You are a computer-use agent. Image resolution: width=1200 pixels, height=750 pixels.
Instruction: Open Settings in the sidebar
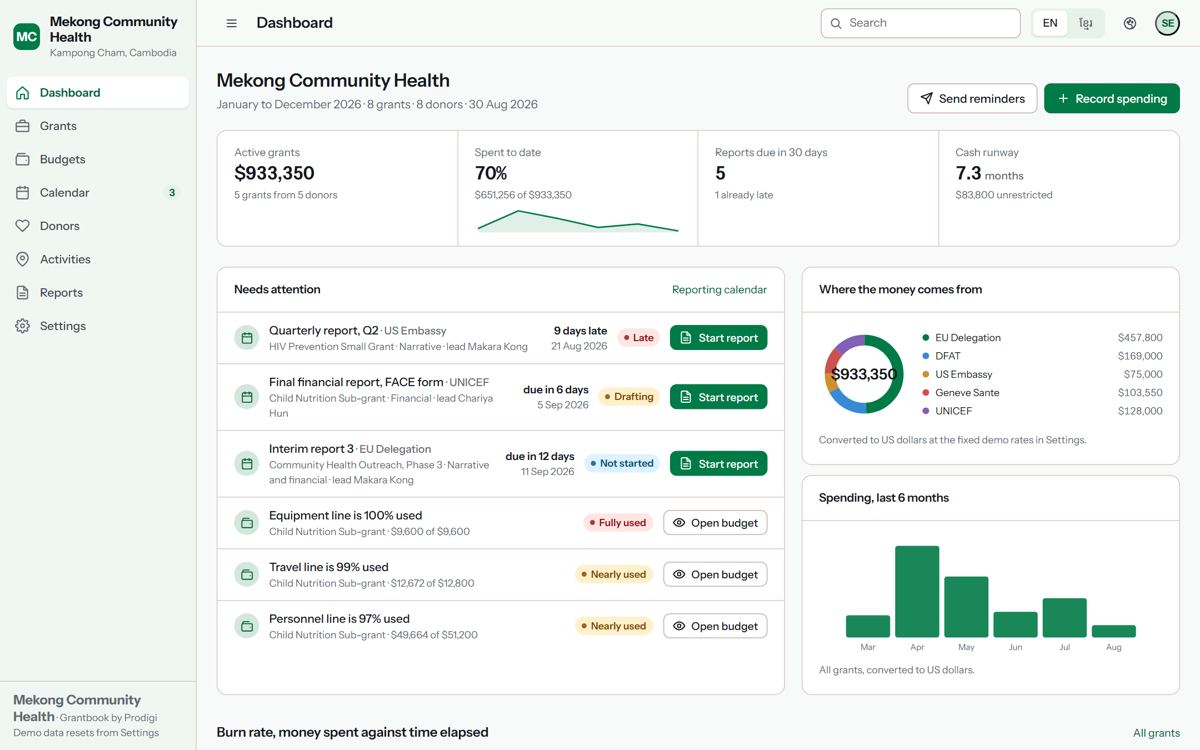pyautogui.click(x=98, y=326)
